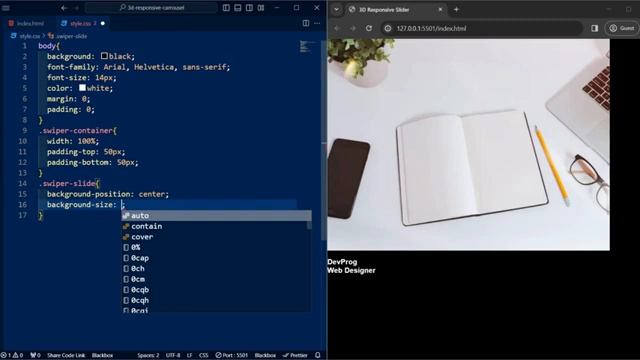Click Port : 5501 live server status
The height and width of the screenshot is (360, 640).
click(231, 355)
